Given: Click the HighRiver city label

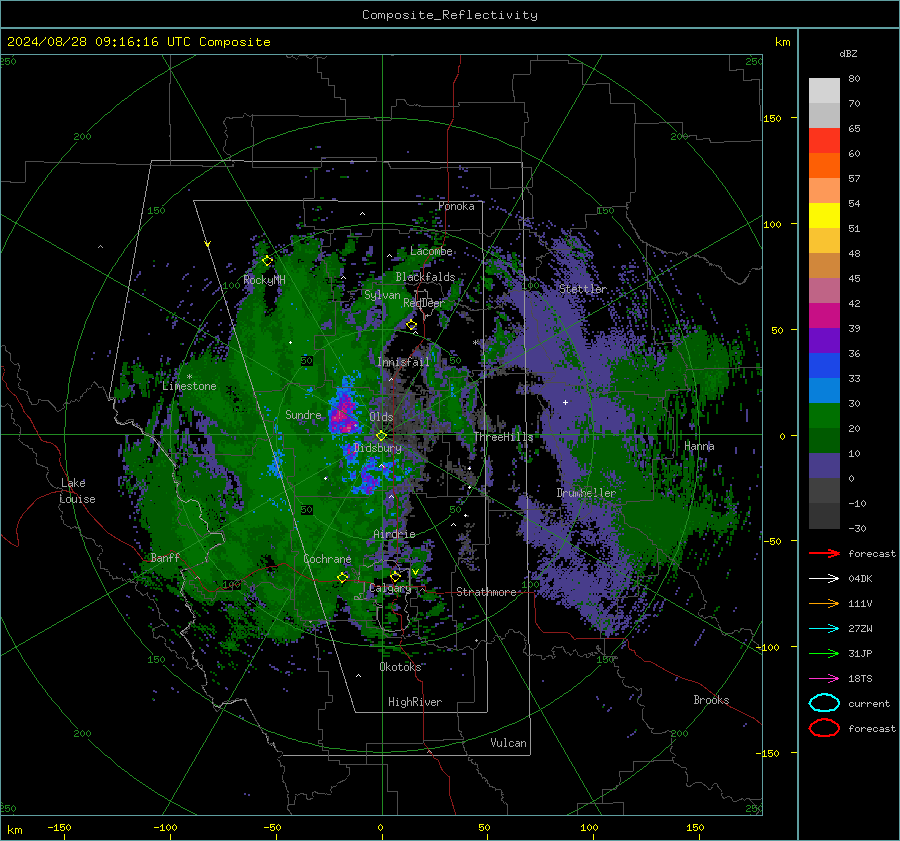Looking at the screenshot, I should click(x=415, y=703).
